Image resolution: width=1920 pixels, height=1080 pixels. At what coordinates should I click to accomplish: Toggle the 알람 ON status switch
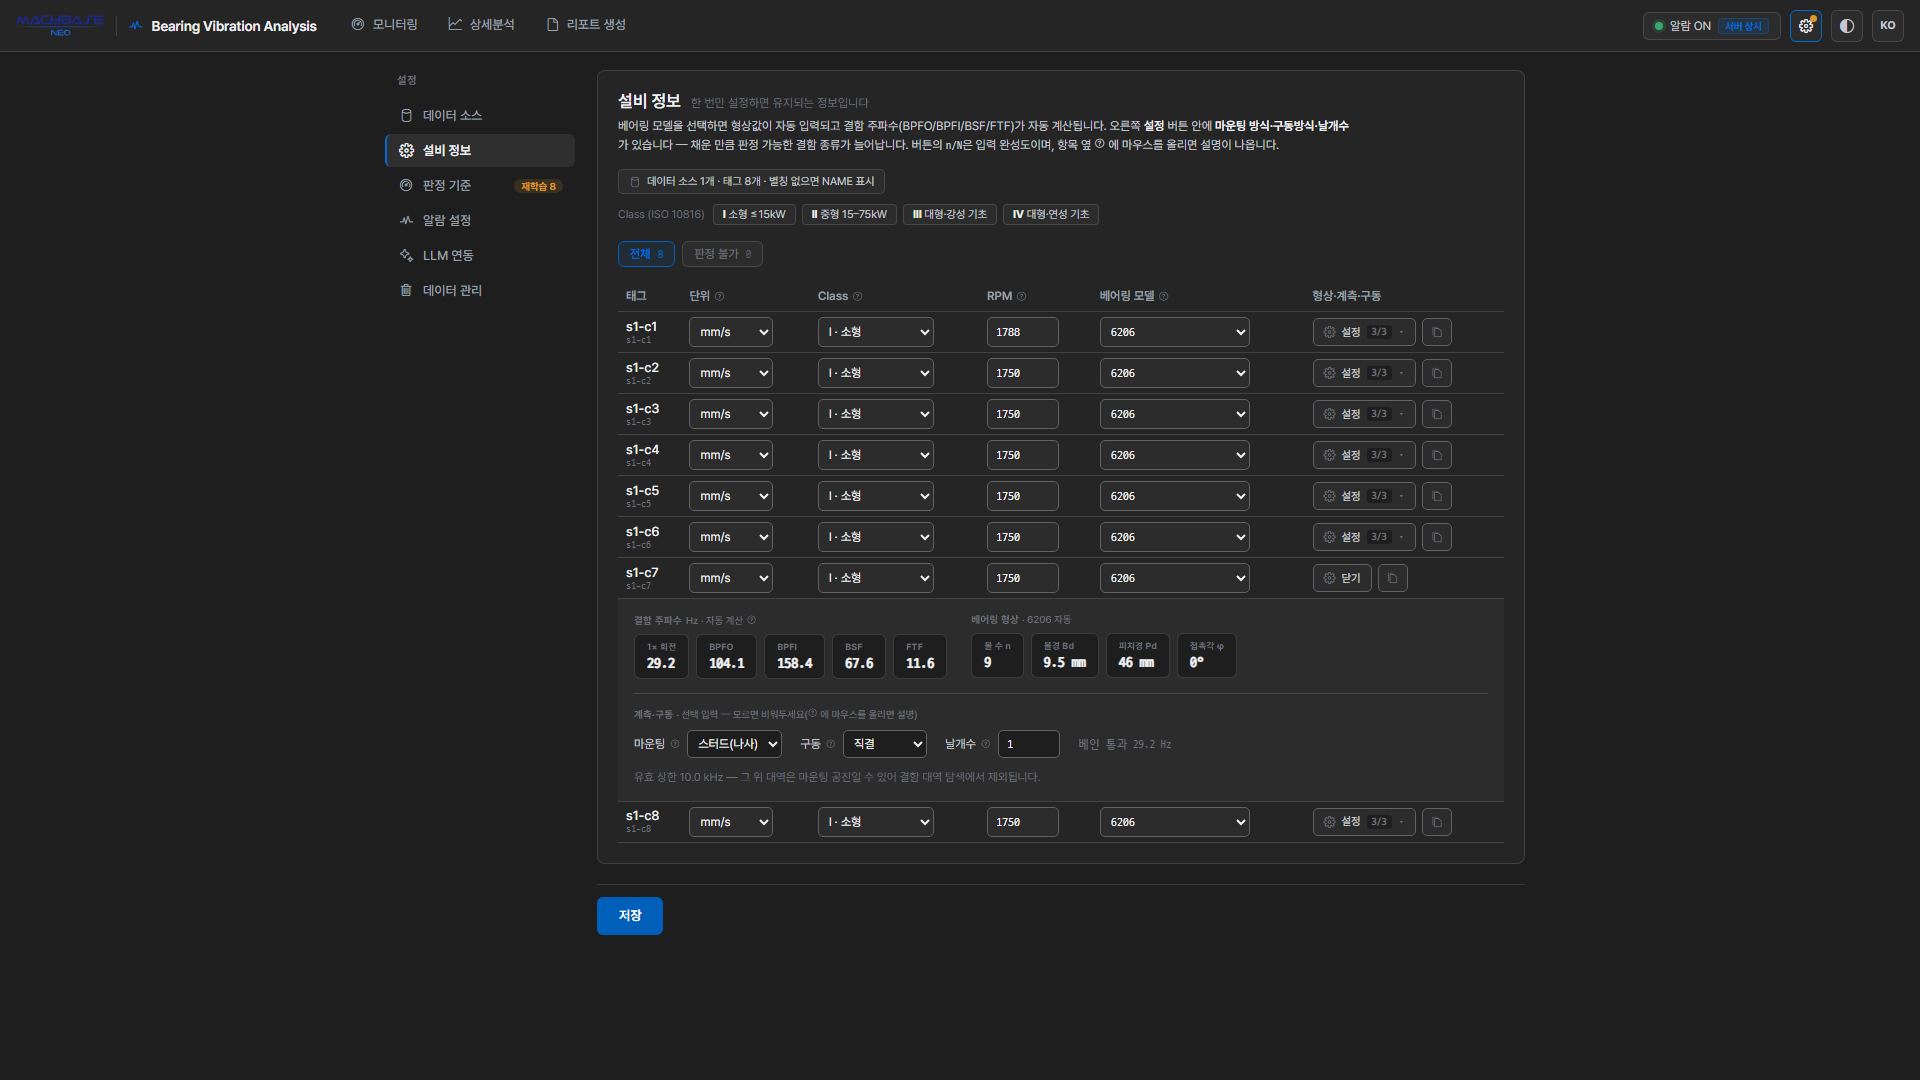[x=1711, y=26]
